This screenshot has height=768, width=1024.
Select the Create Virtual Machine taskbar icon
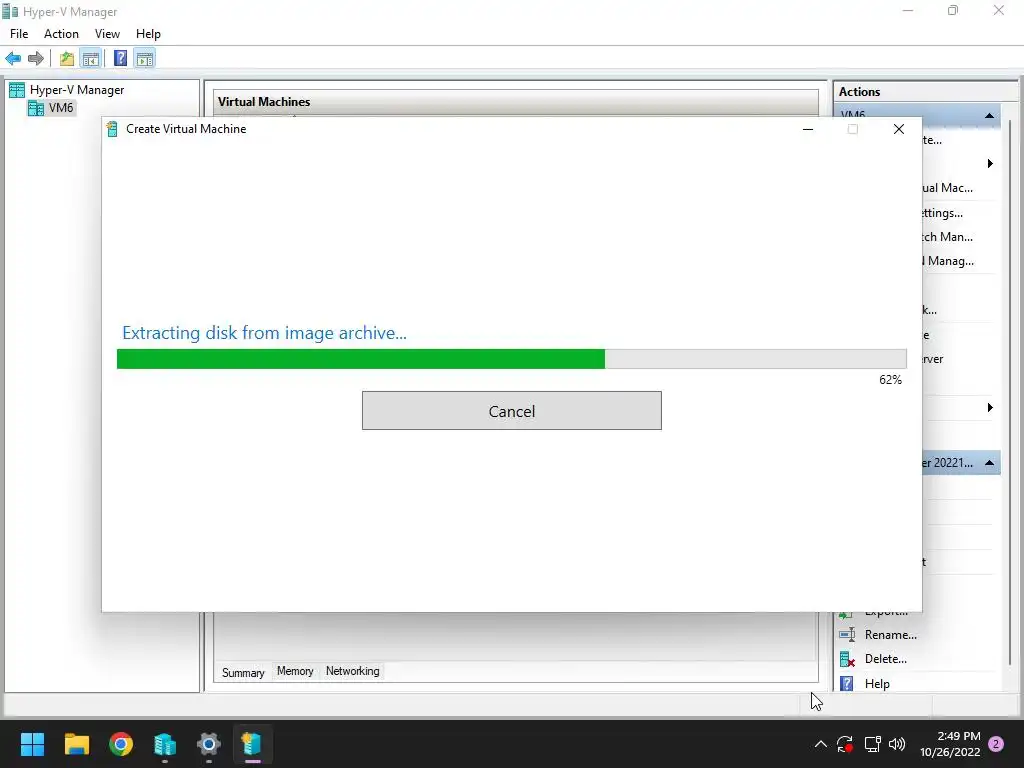click(253, 744)
